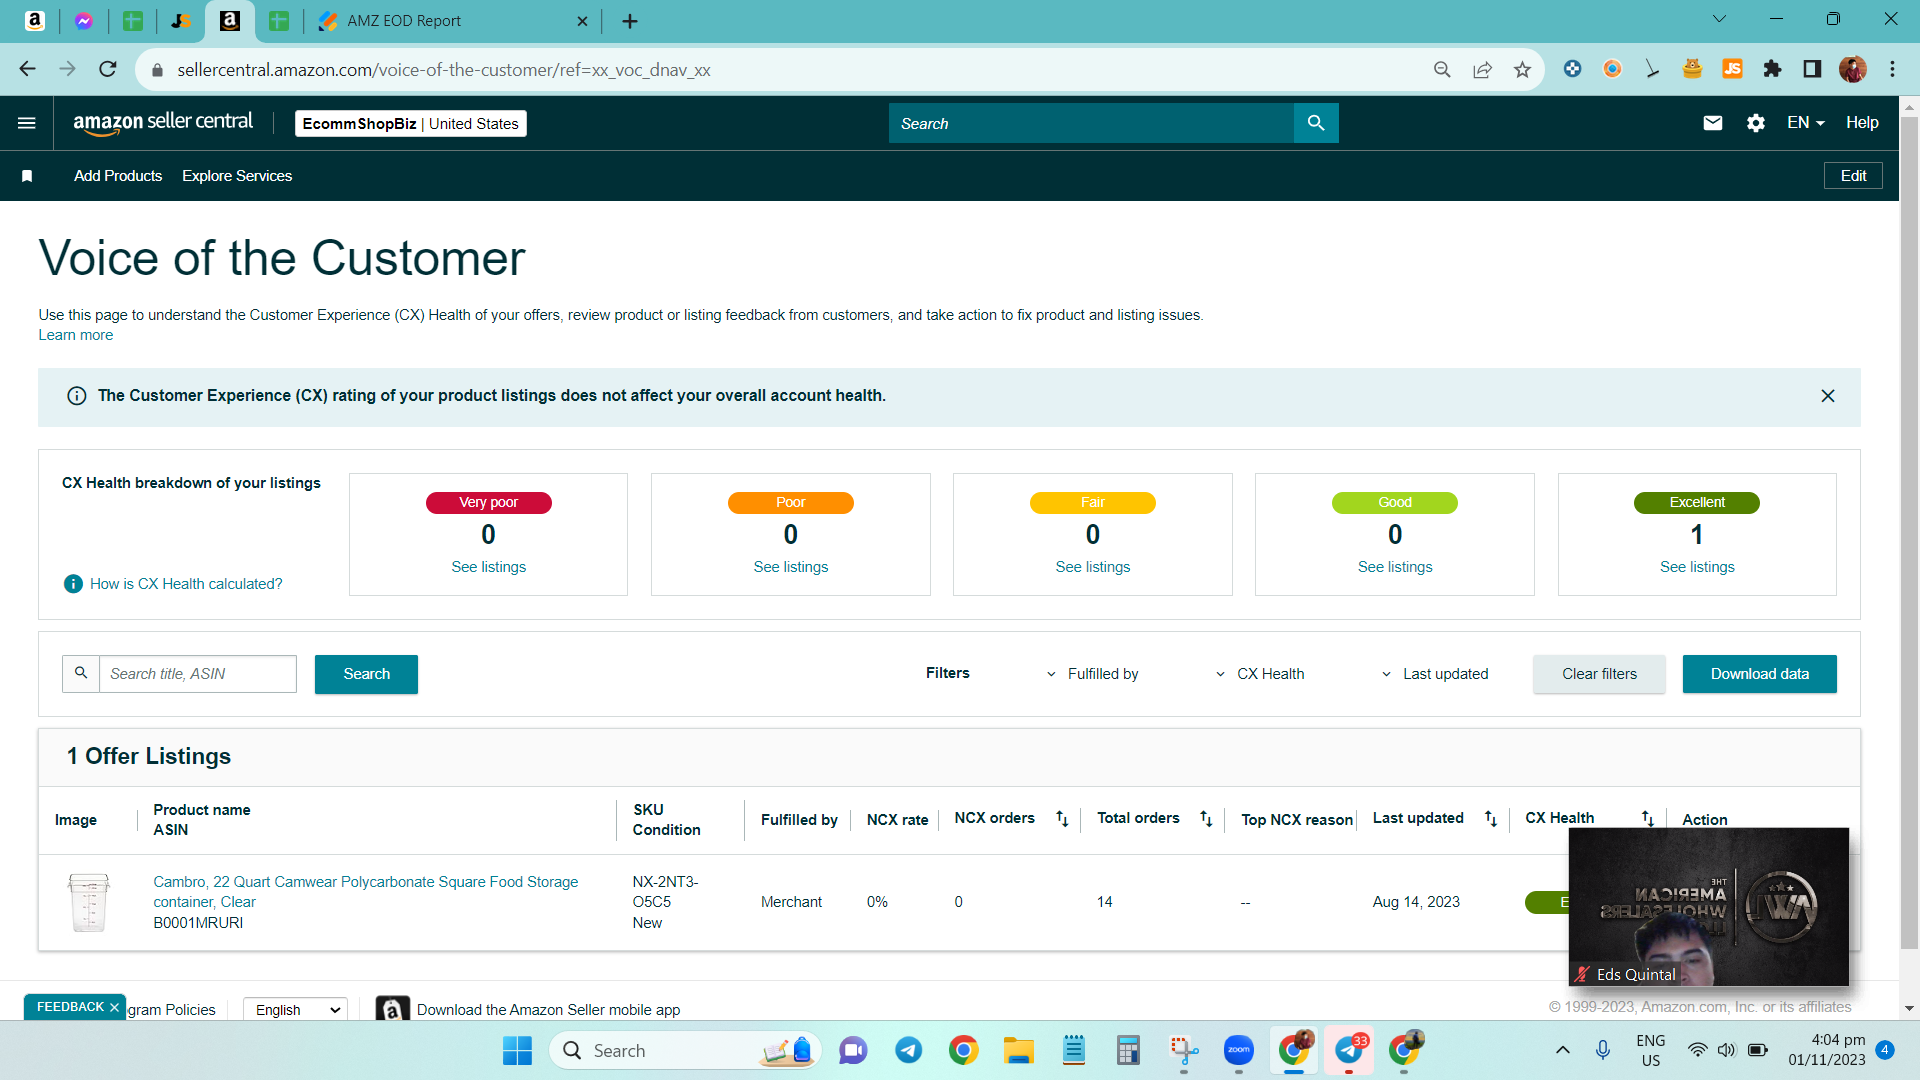Show hidden system tray icons

[x=1562, y=1051]
